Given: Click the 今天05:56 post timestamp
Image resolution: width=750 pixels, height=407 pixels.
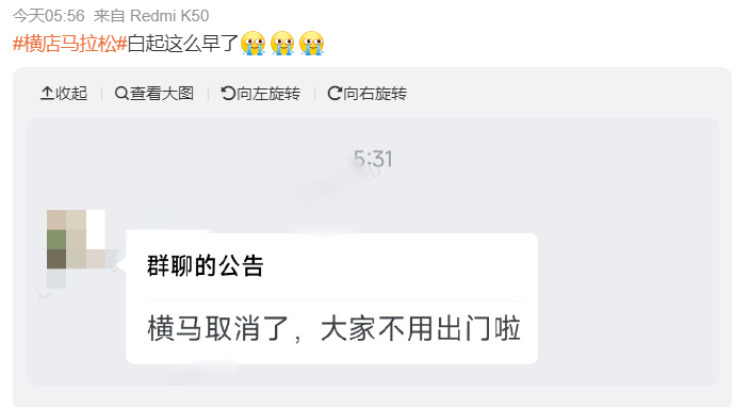Looking at the screenshot, I should [49, 16].
